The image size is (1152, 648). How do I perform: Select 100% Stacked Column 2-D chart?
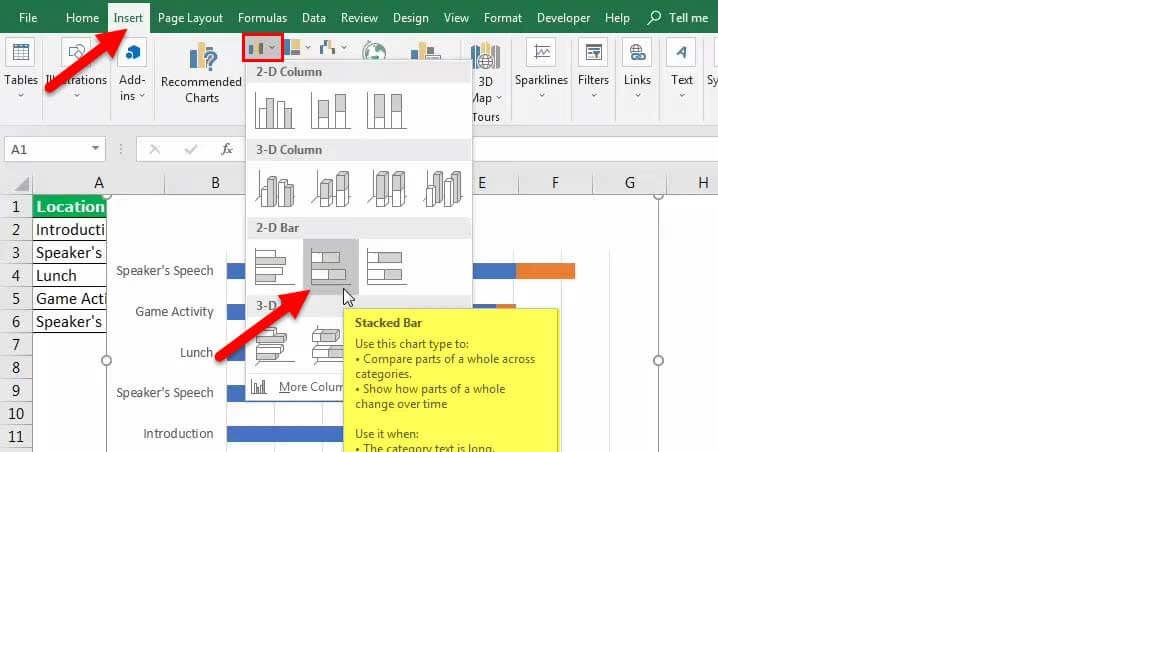click(x=386, y=111)
